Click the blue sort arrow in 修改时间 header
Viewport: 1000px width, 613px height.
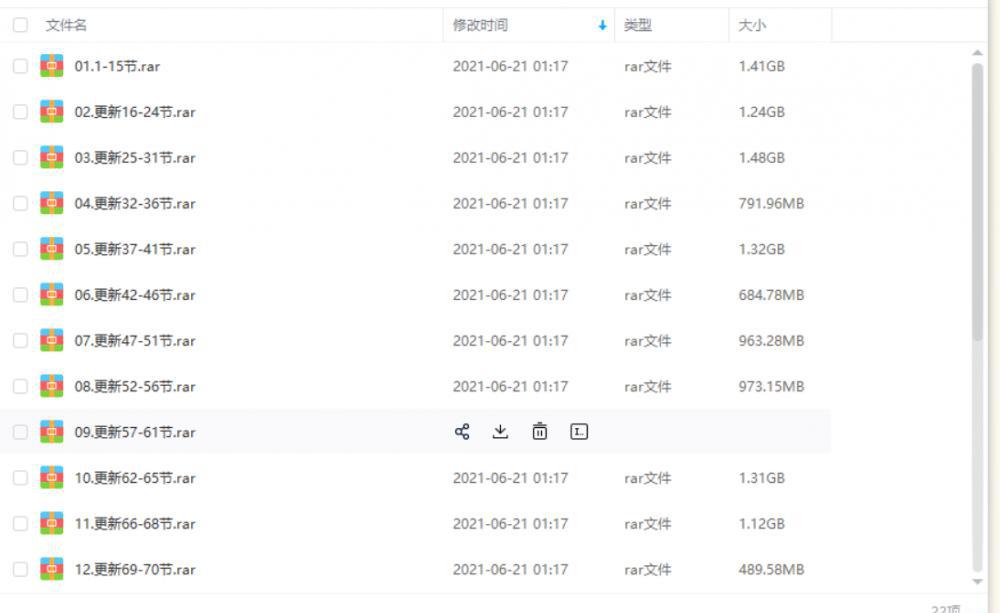[x=602, y=26]
